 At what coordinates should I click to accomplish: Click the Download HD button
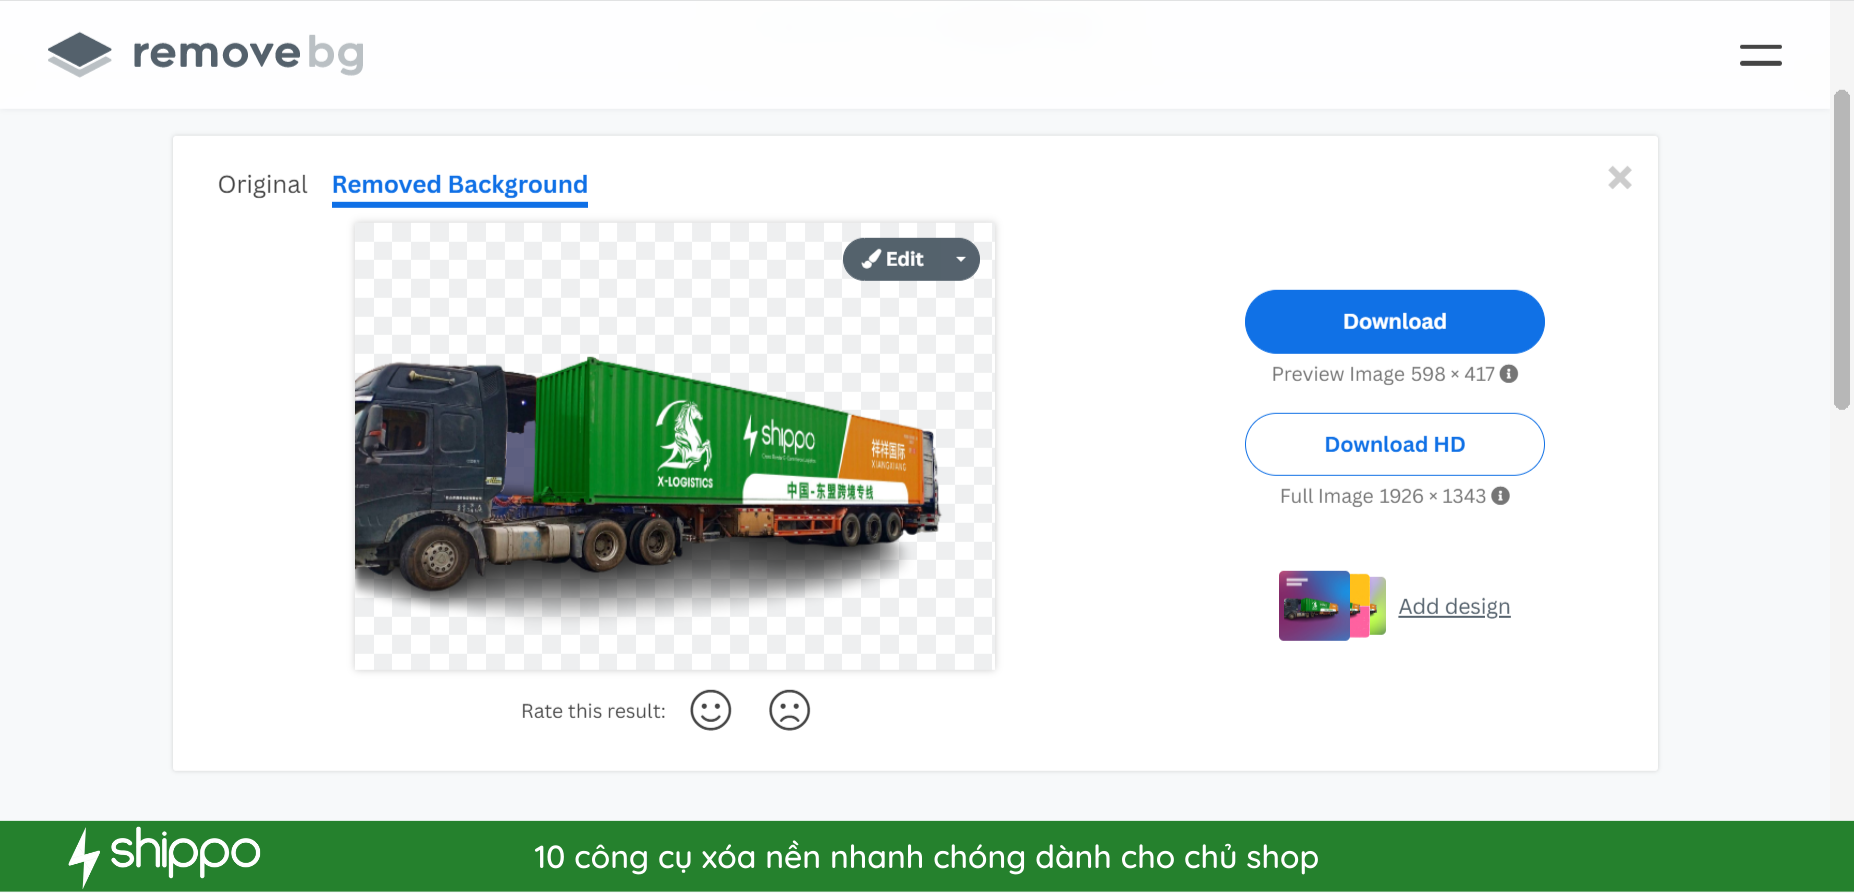tap(1395, 445)
